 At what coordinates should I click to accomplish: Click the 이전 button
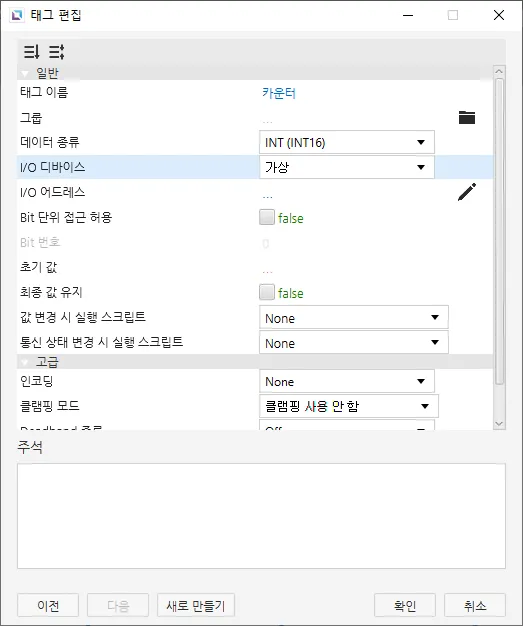(48, 605)
